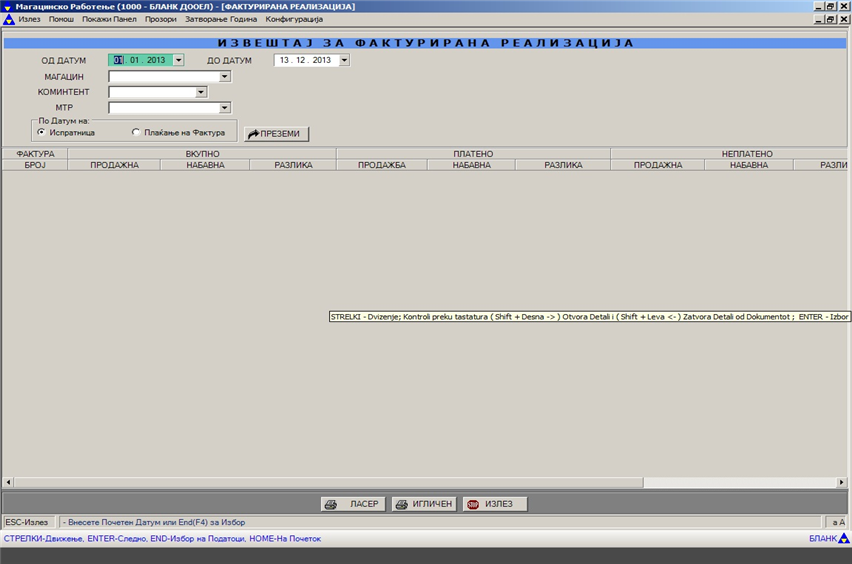Select the Плаќање на Фактура radio option
852x564 pixels.
[136, 132]
